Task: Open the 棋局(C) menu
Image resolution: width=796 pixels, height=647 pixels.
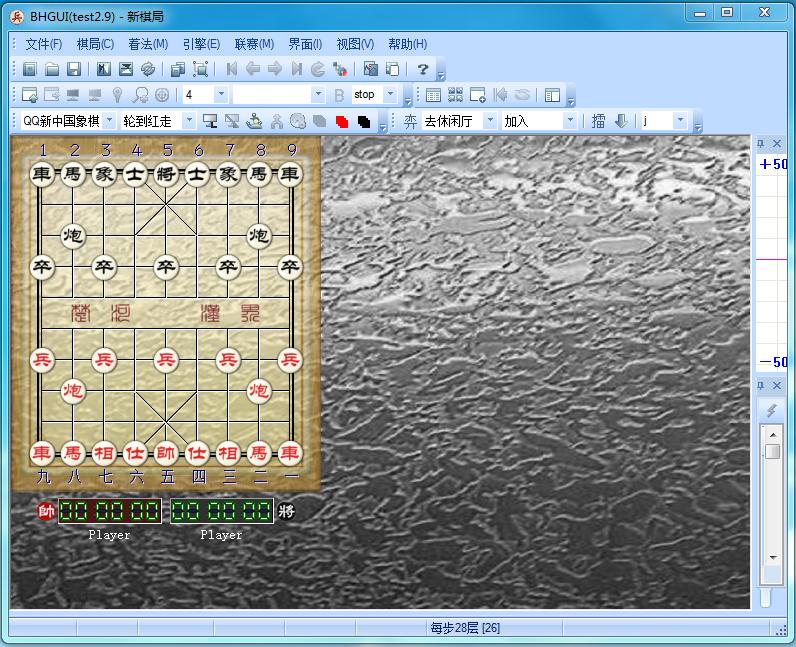Action: pyautogui.click(x=95, y=44)
